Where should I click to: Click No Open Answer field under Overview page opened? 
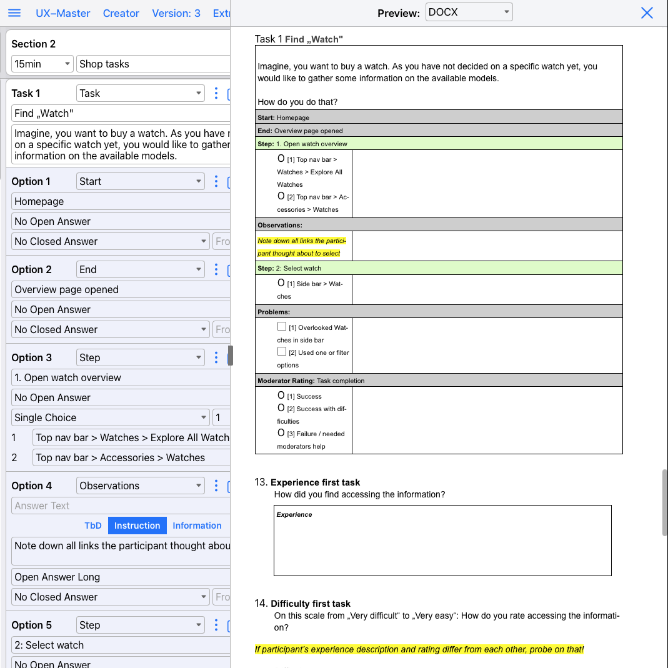coord(121,309)
